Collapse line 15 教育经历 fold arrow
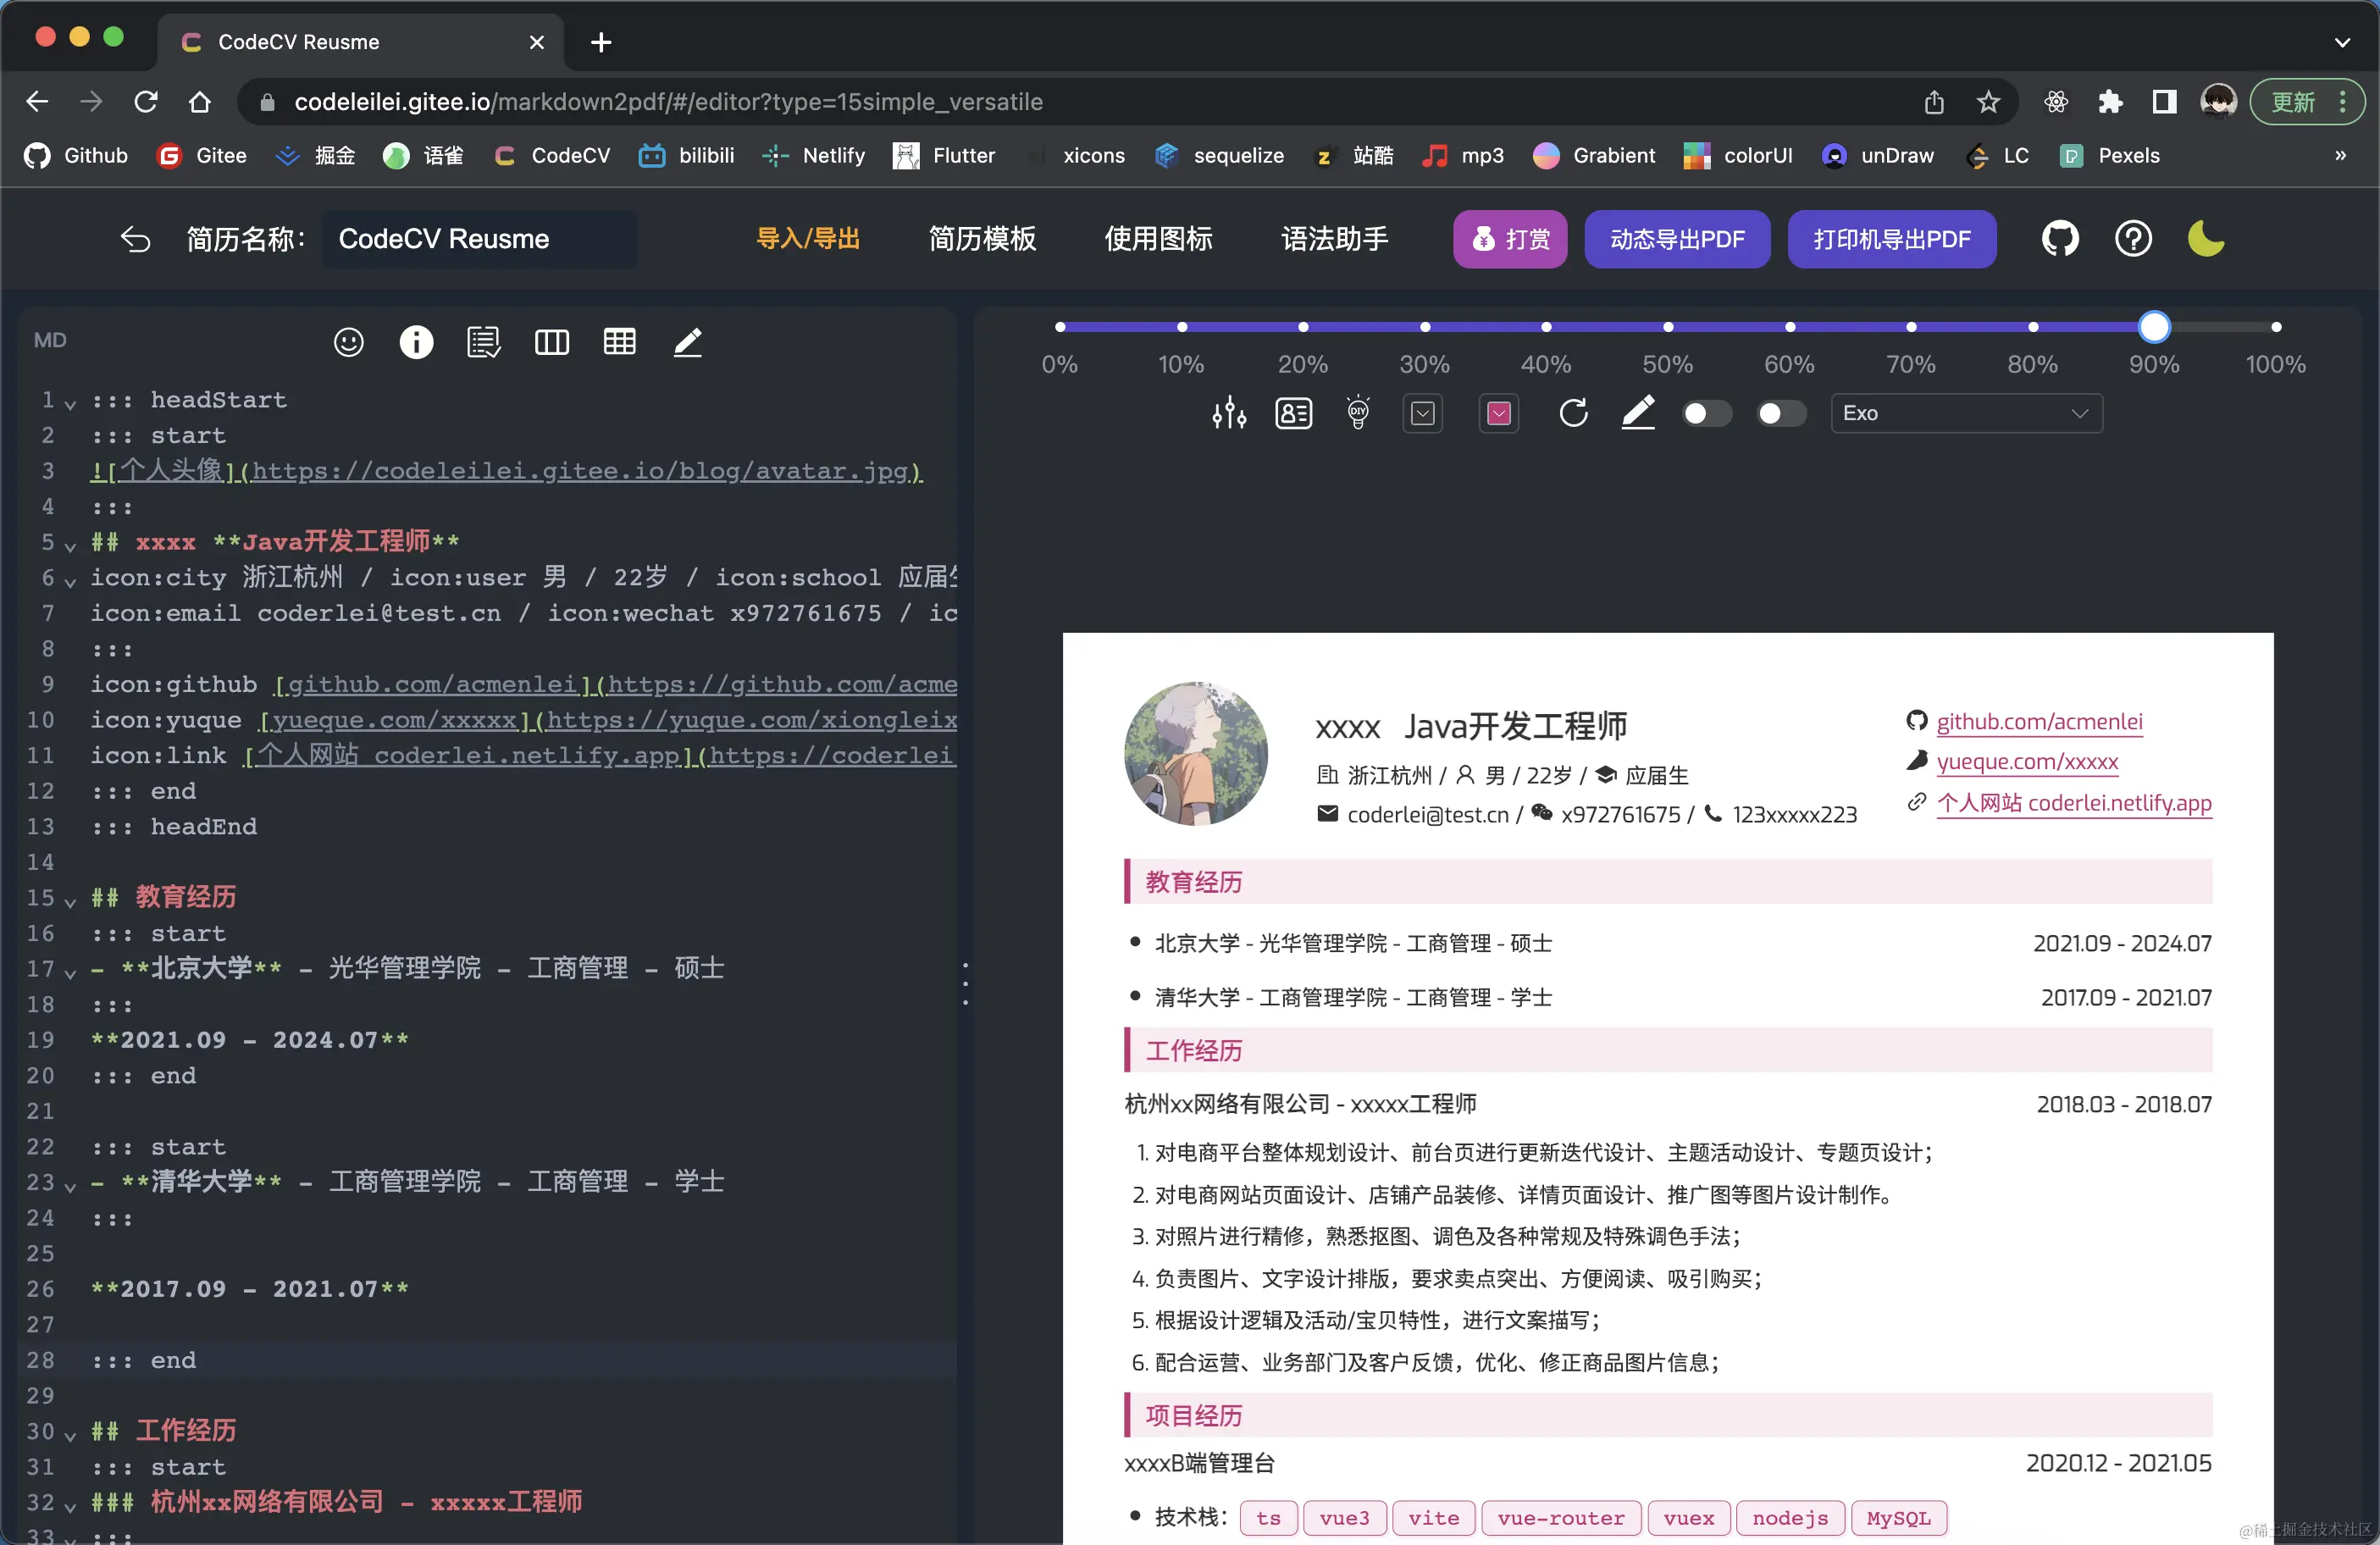This screenshot has height=1545, width=2380. (70, 901)
